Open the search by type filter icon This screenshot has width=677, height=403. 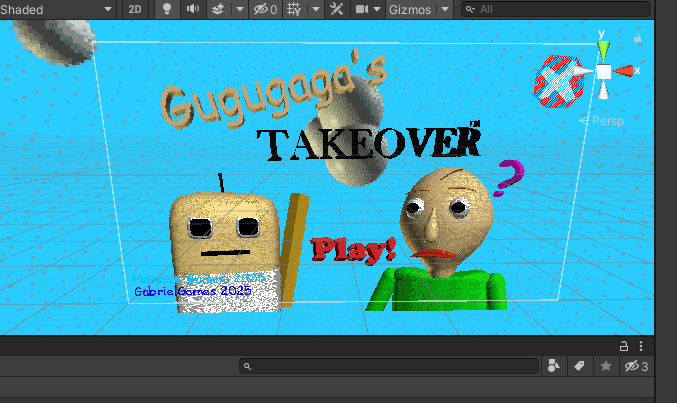(554, 366)
